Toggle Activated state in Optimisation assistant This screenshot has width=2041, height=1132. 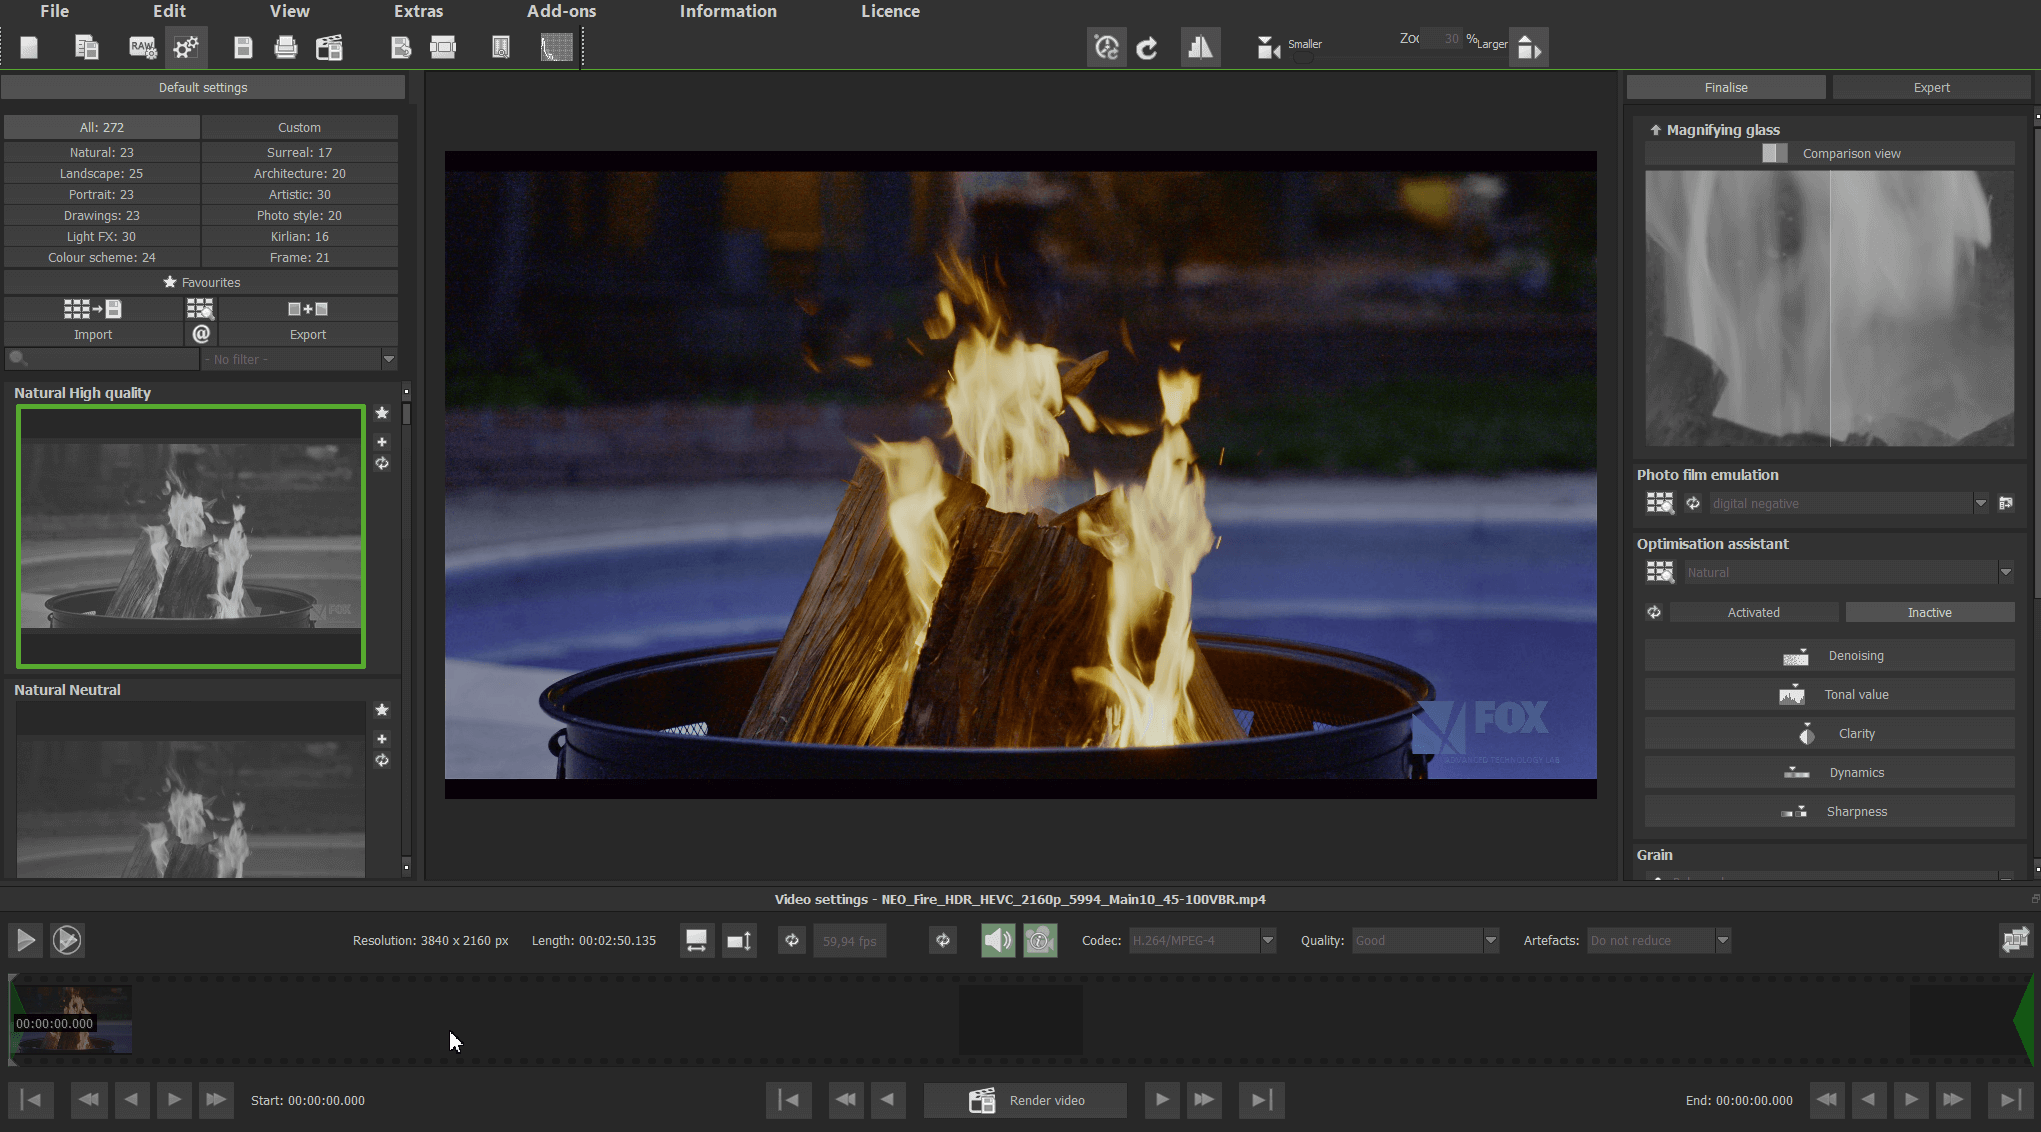pyautogui.click(x=1754, y=611)
